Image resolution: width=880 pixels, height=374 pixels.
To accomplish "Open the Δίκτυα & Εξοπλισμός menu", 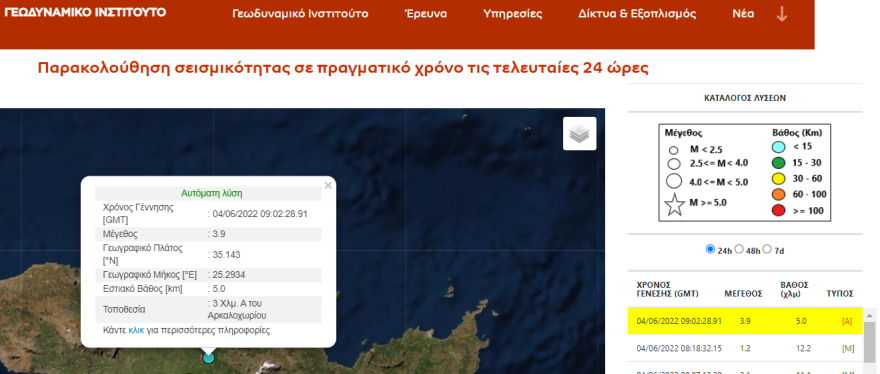I will (637, 14).
